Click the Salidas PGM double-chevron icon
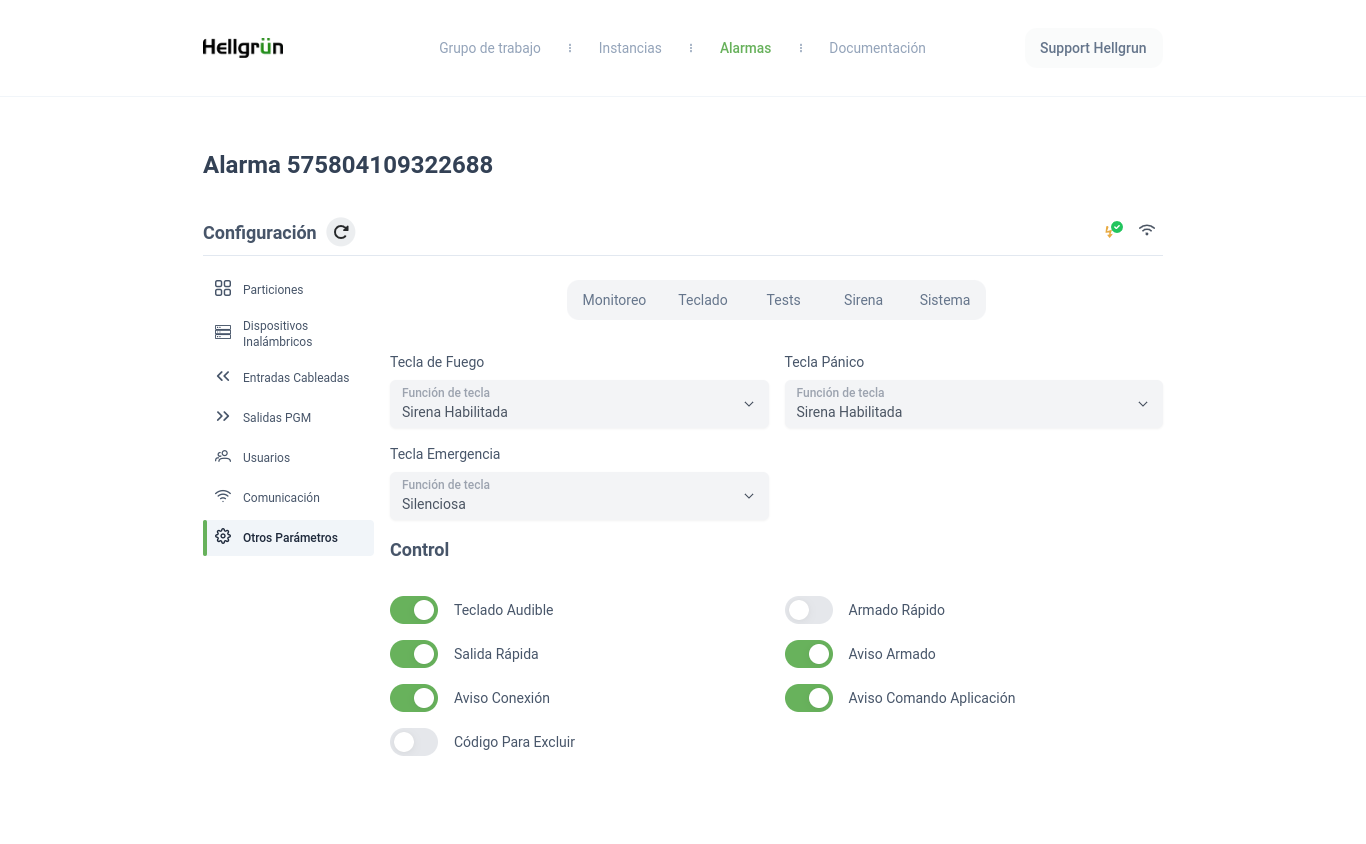The image size is (1366, 844). tap(223, 417)
